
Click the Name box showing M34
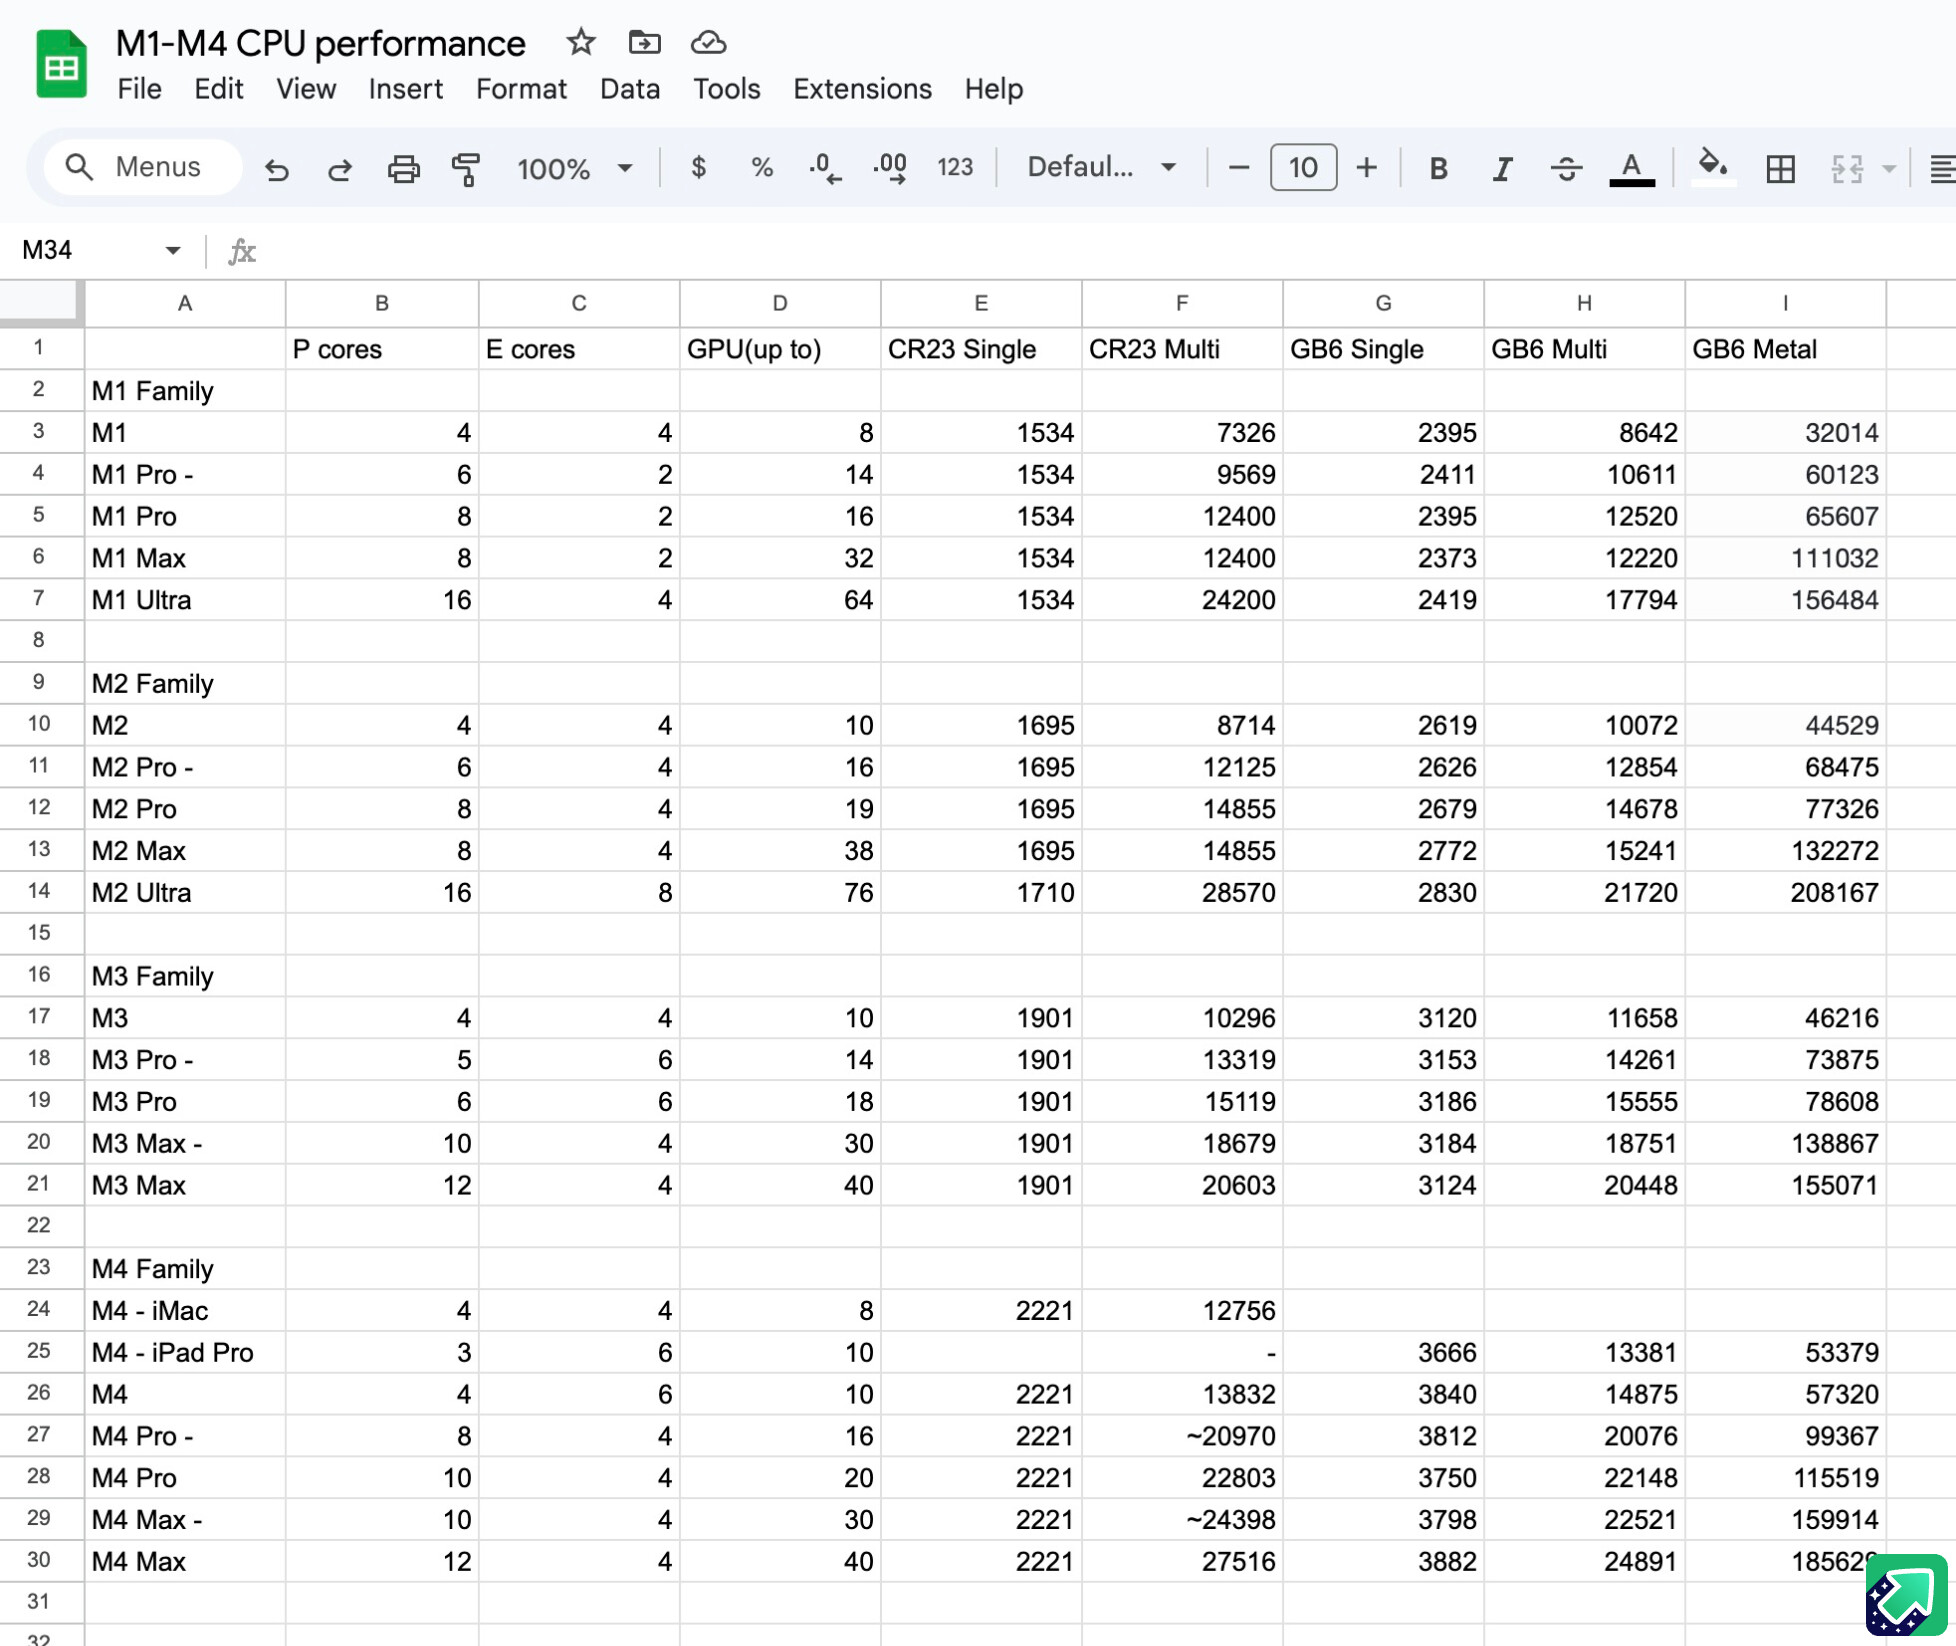click(x=90, y=250)
